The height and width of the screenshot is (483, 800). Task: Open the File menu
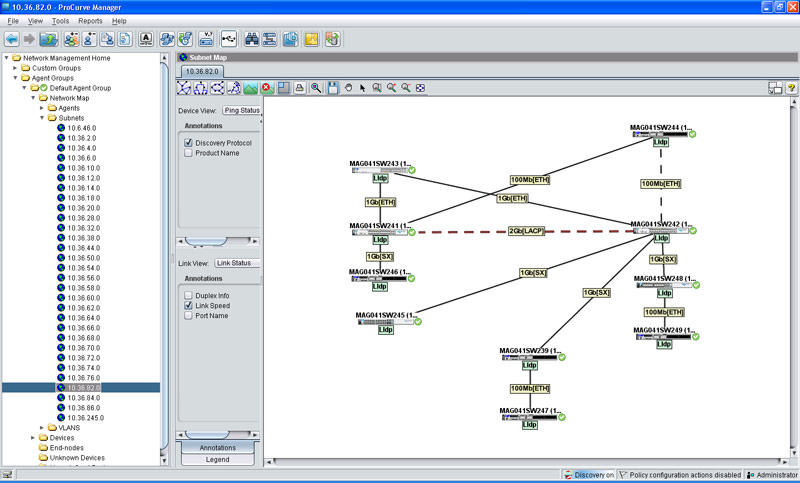pos(13,21)
